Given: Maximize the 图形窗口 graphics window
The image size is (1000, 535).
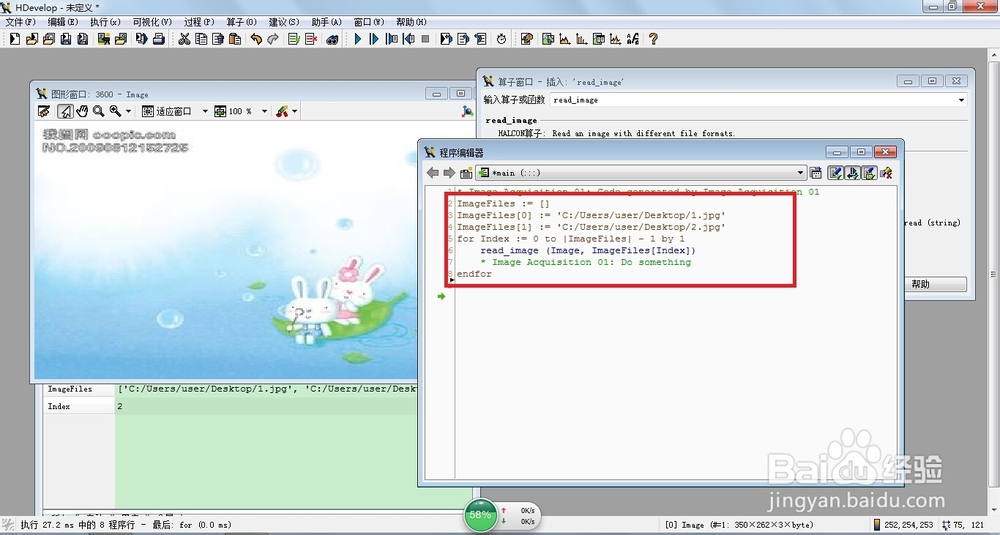Looking at the screenshot, I should pos(460,94).
